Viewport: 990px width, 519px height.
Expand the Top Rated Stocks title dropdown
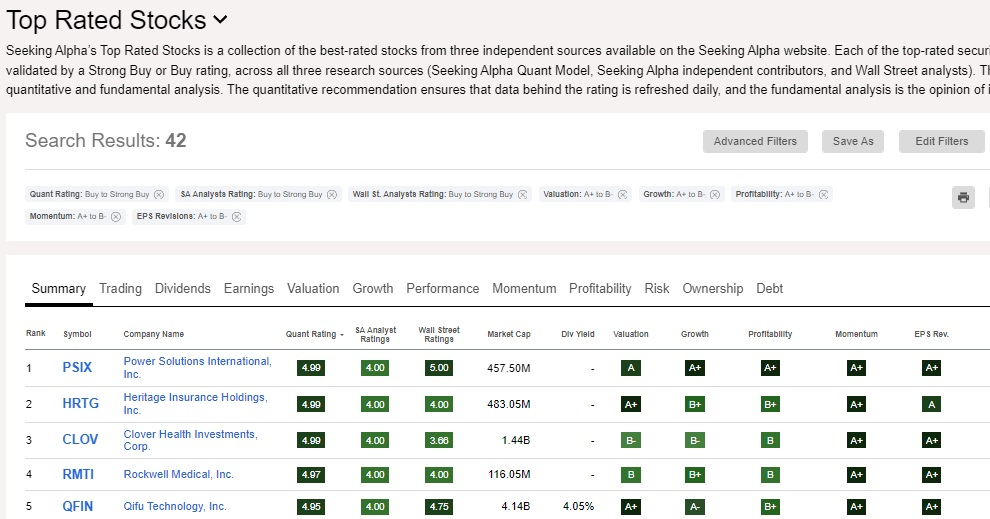pyautogui.click(x=220, y=20)
